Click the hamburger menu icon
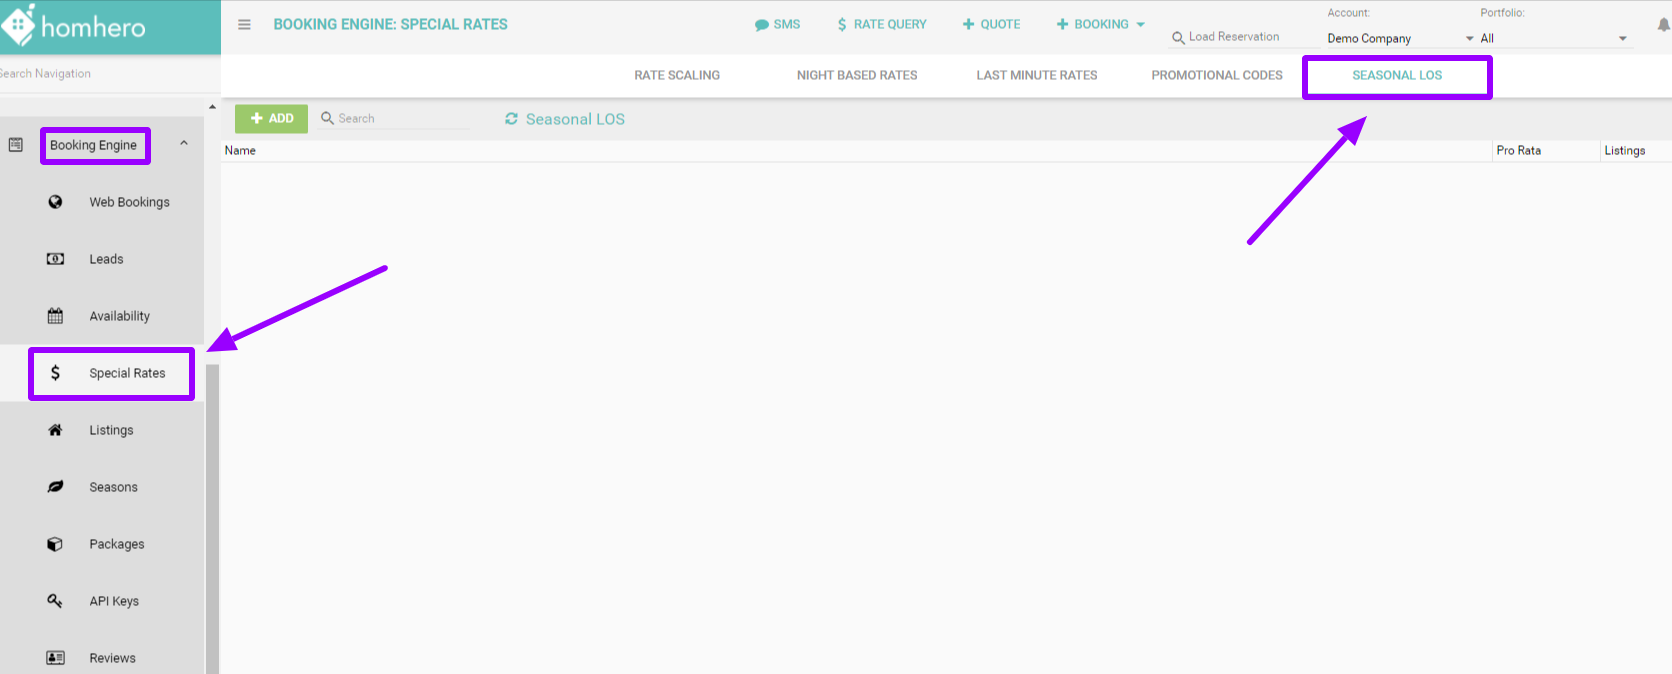 pos(244,24)
